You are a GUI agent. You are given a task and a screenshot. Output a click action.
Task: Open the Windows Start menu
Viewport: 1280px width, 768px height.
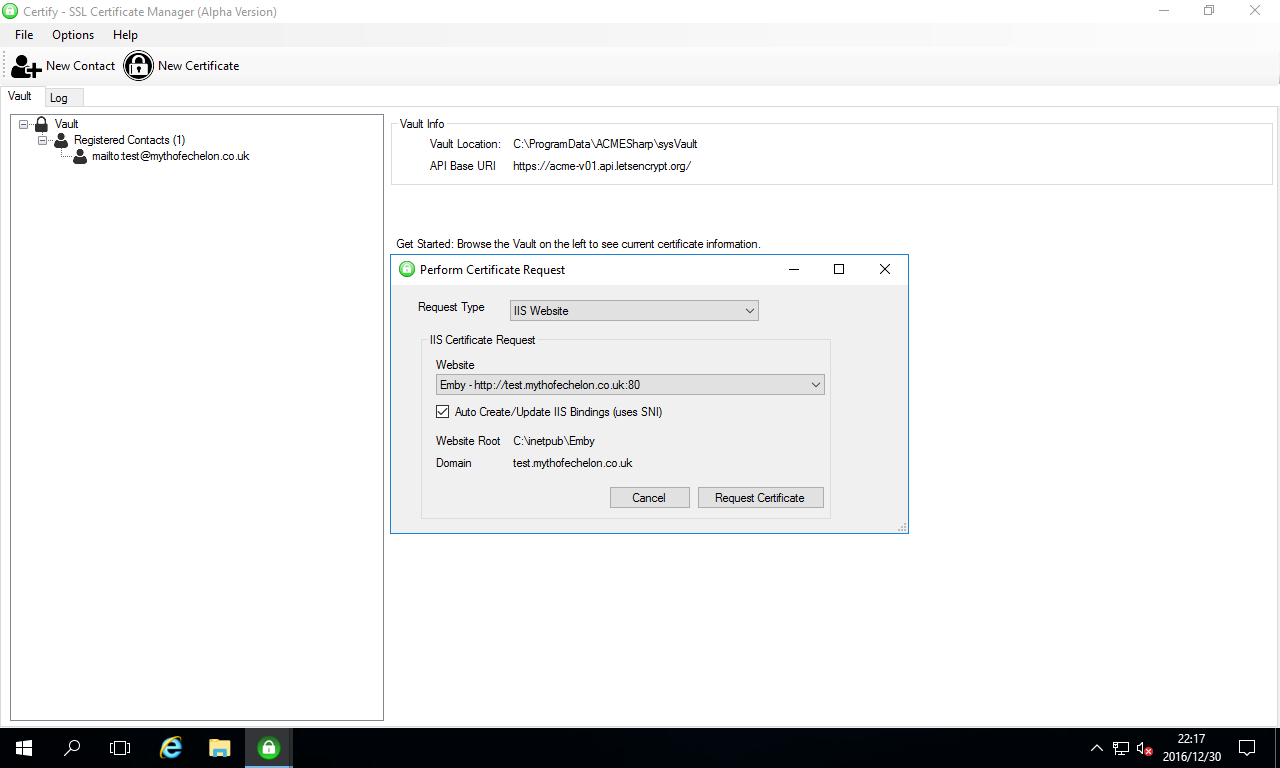[23, 747]
